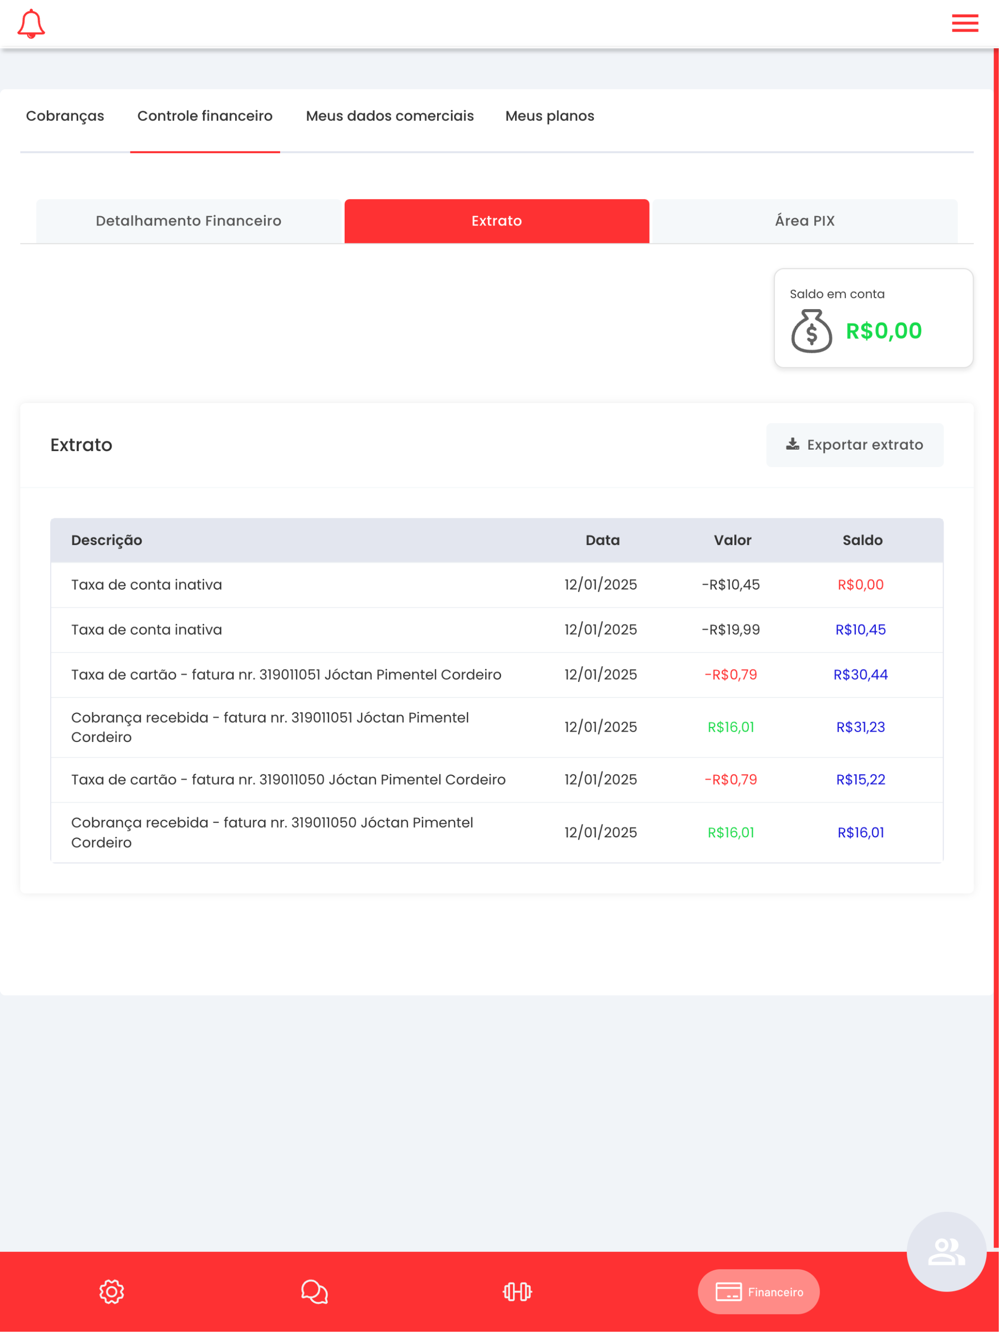Click the red R$0,00 saldo in table

pyautogui.click(x=861, y=585)
